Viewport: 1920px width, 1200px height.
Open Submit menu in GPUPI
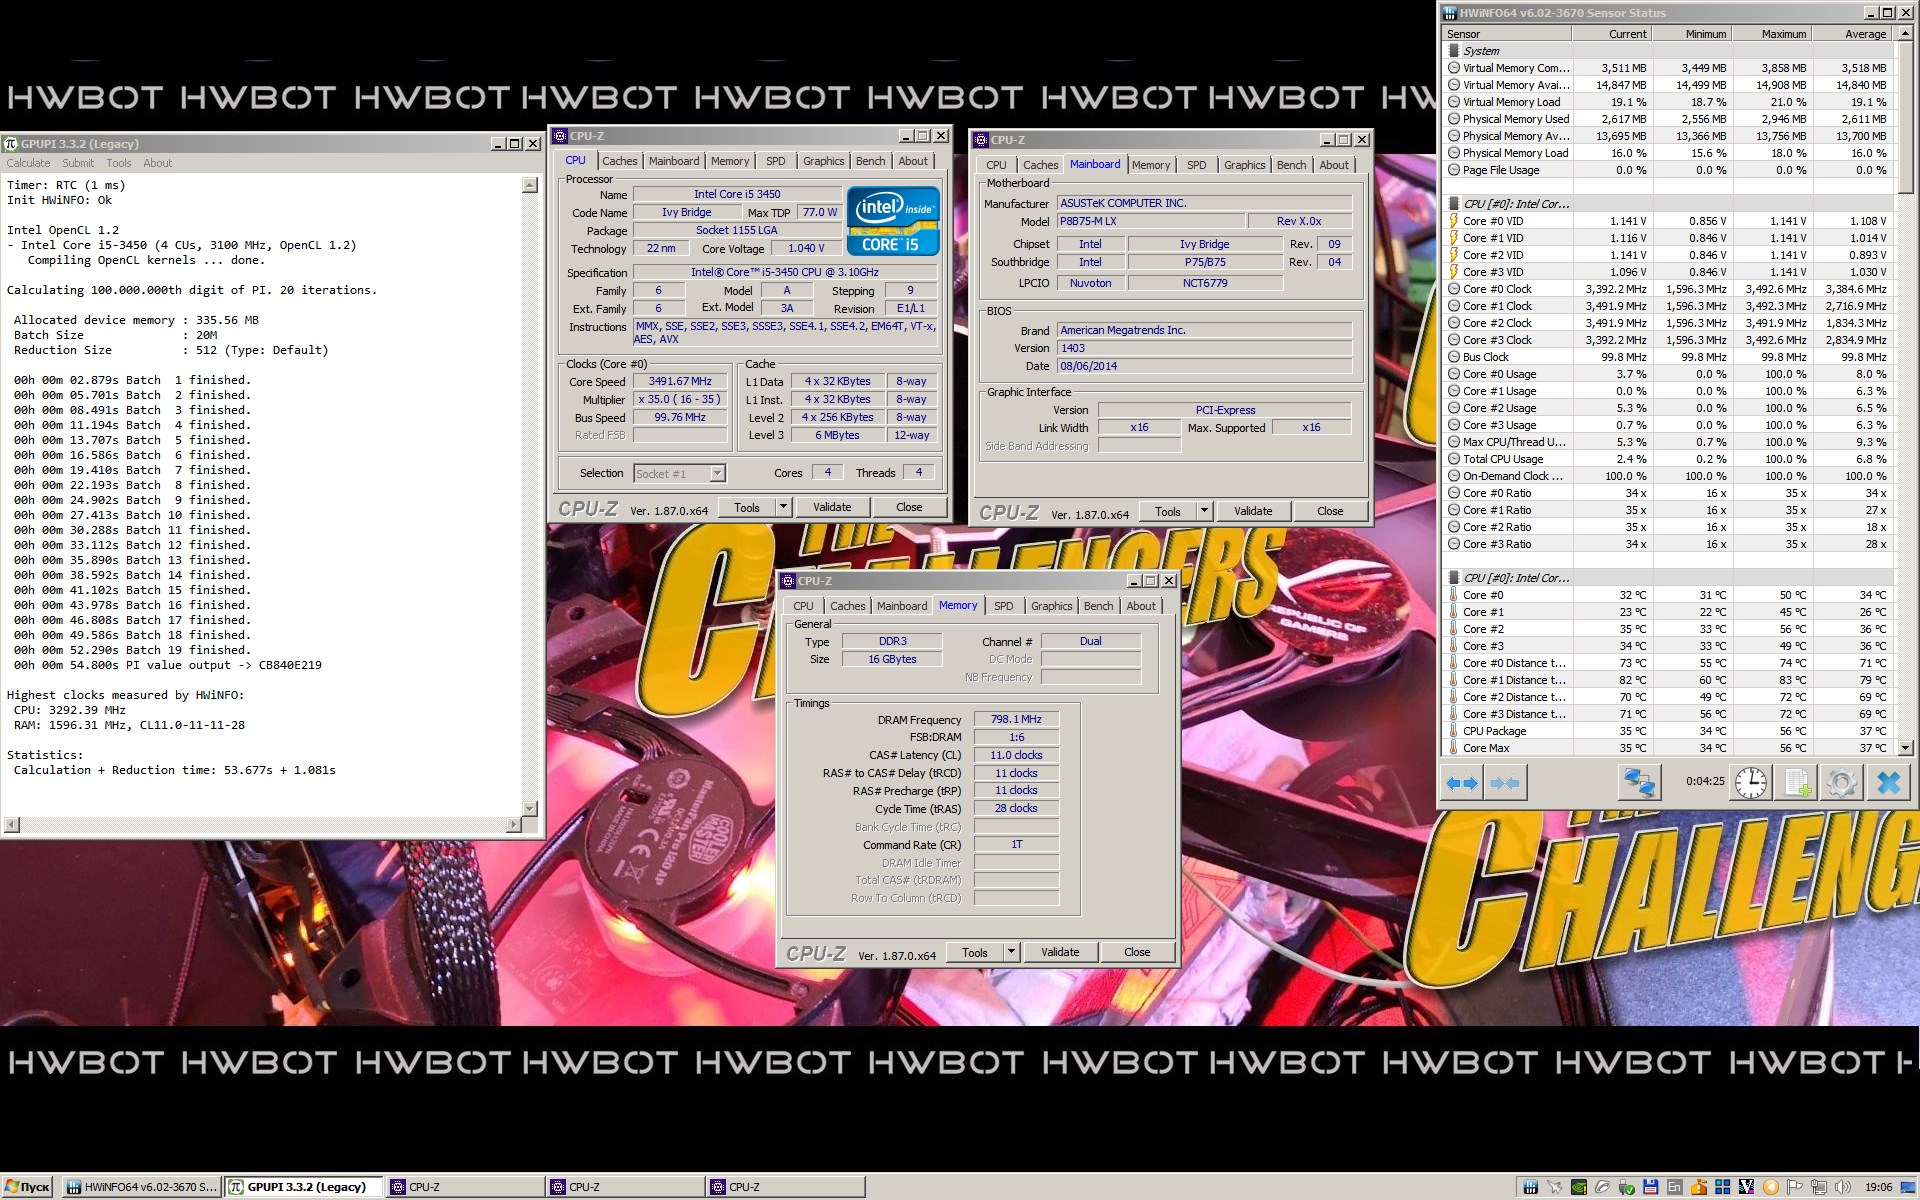[78, 163]
